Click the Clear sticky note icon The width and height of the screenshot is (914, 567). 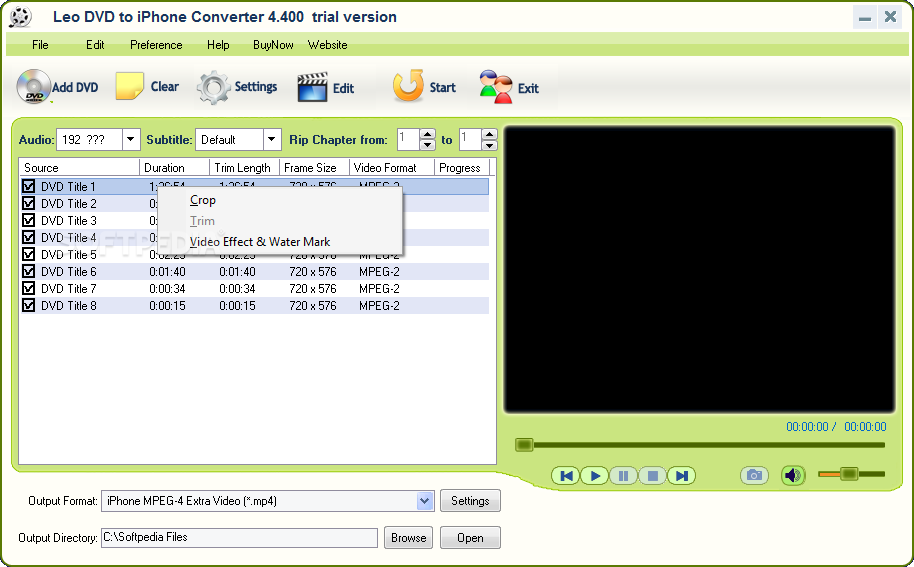click(x=129, y=86)
